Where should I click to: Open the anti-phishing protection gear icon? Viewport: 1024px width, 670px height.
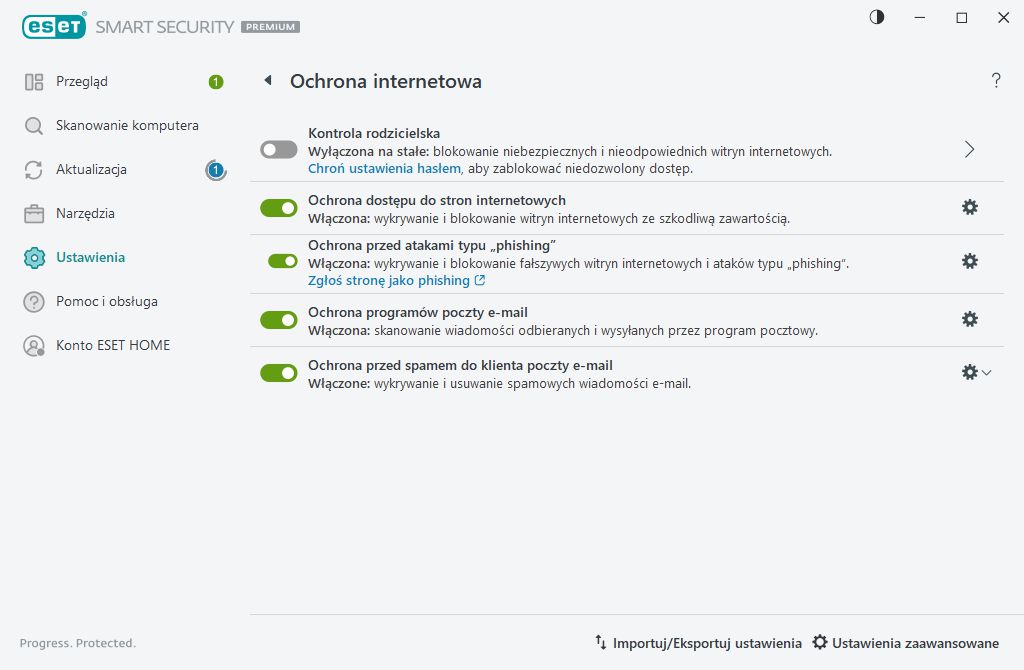point(969,261)
